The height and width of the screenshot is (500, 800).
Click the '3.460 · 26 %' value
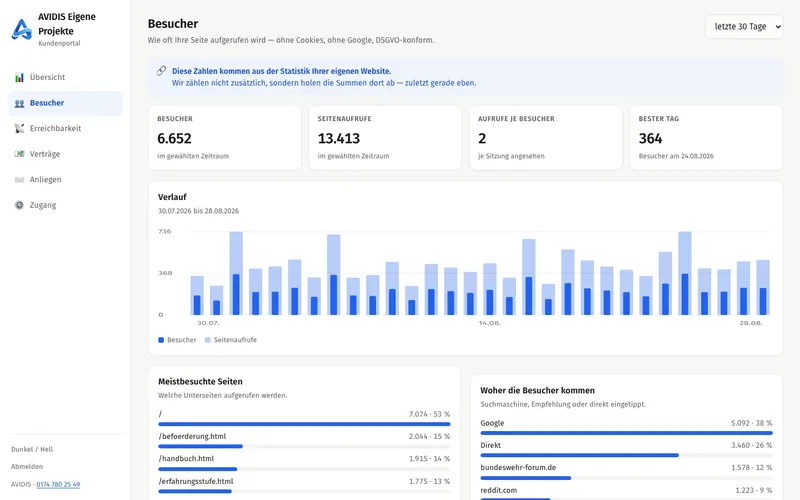tap(752, 445)
